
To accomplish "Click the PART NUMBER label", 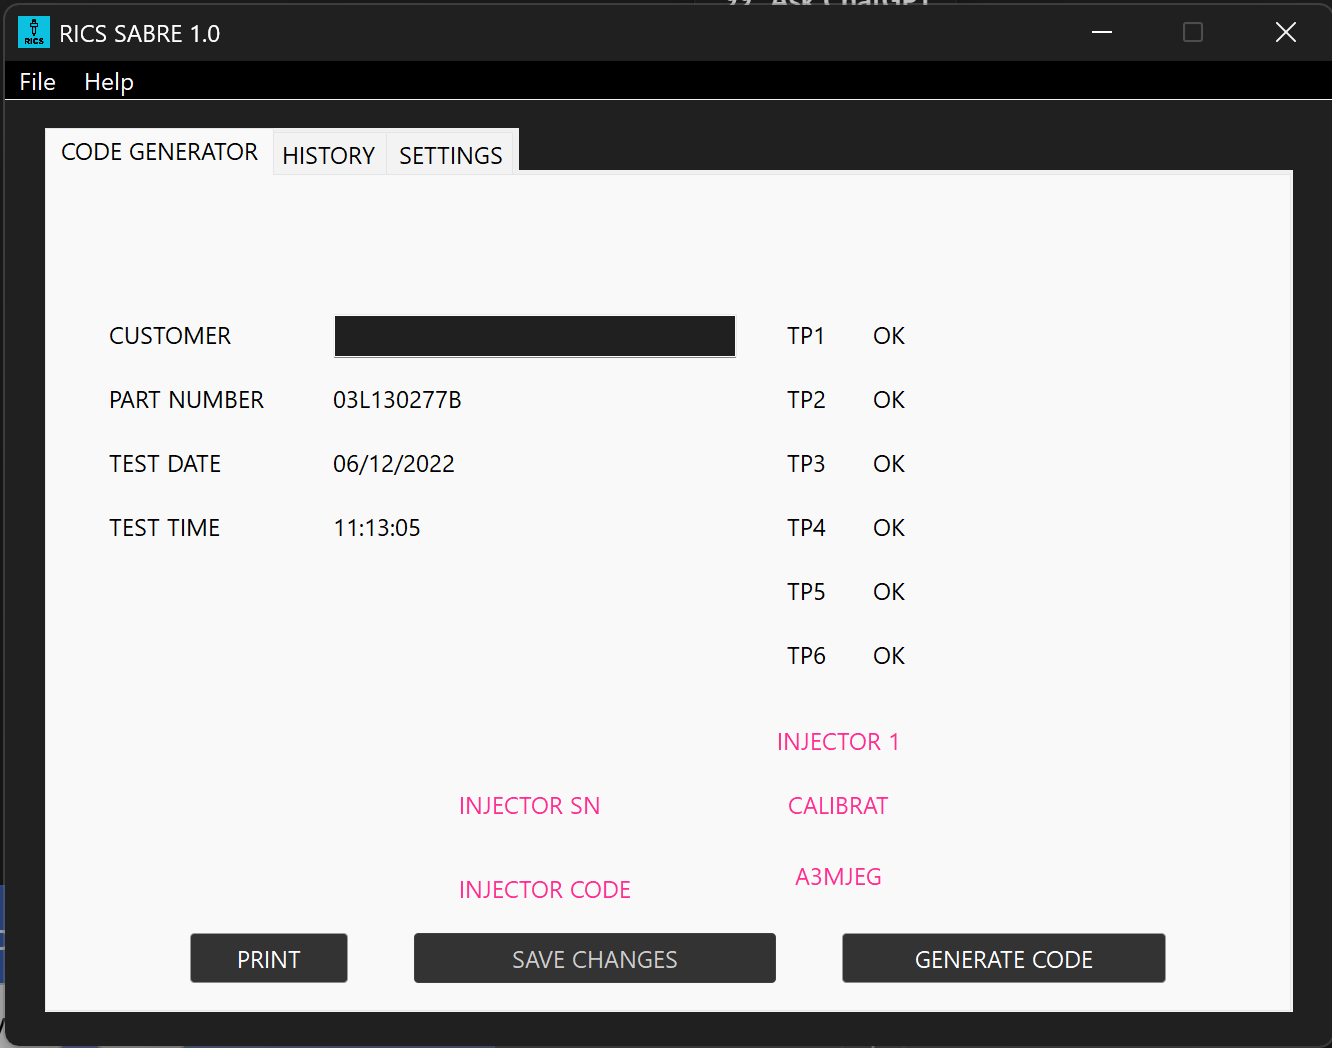I will coord(187,400).
